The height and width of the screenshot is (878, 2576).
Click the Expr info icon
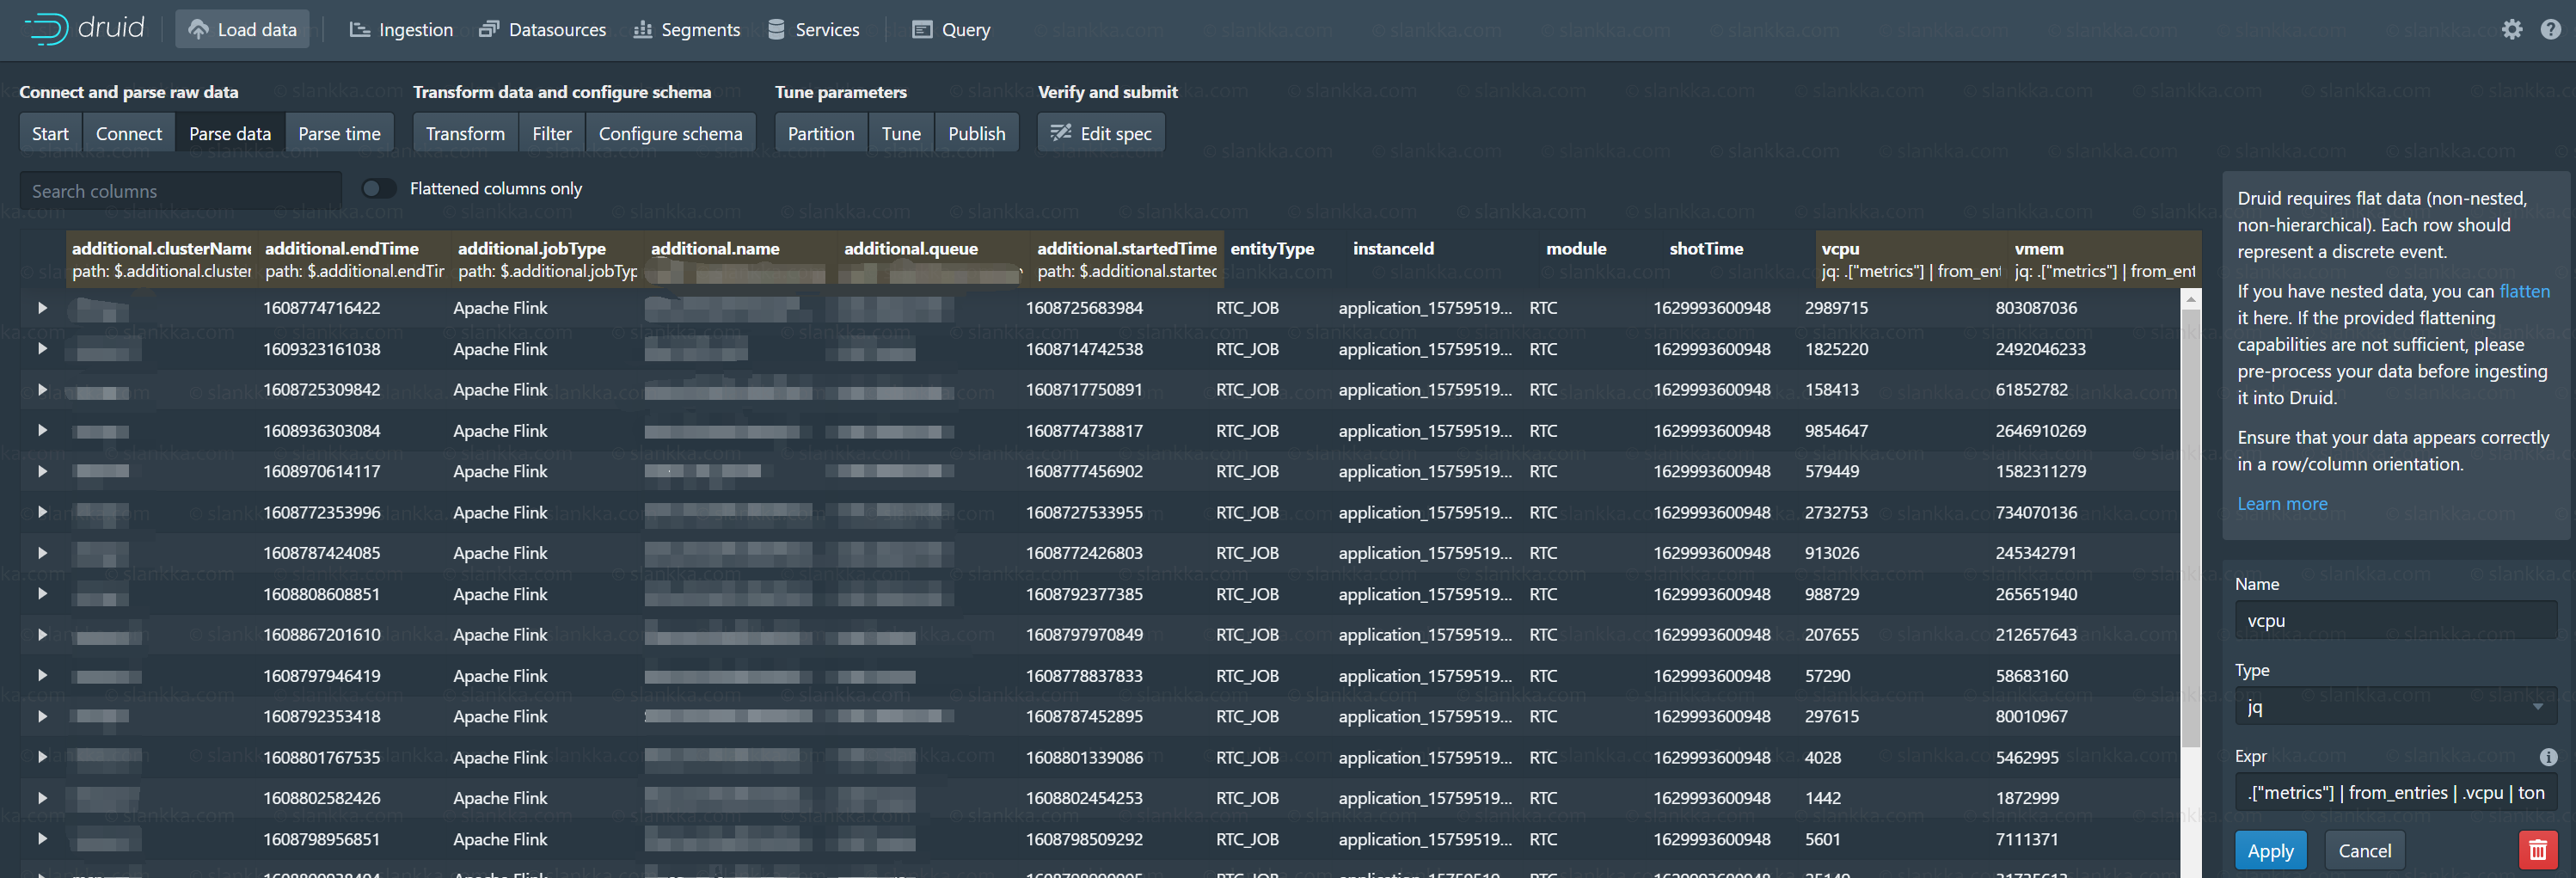pyautogui.click(x=2548, y=756)
